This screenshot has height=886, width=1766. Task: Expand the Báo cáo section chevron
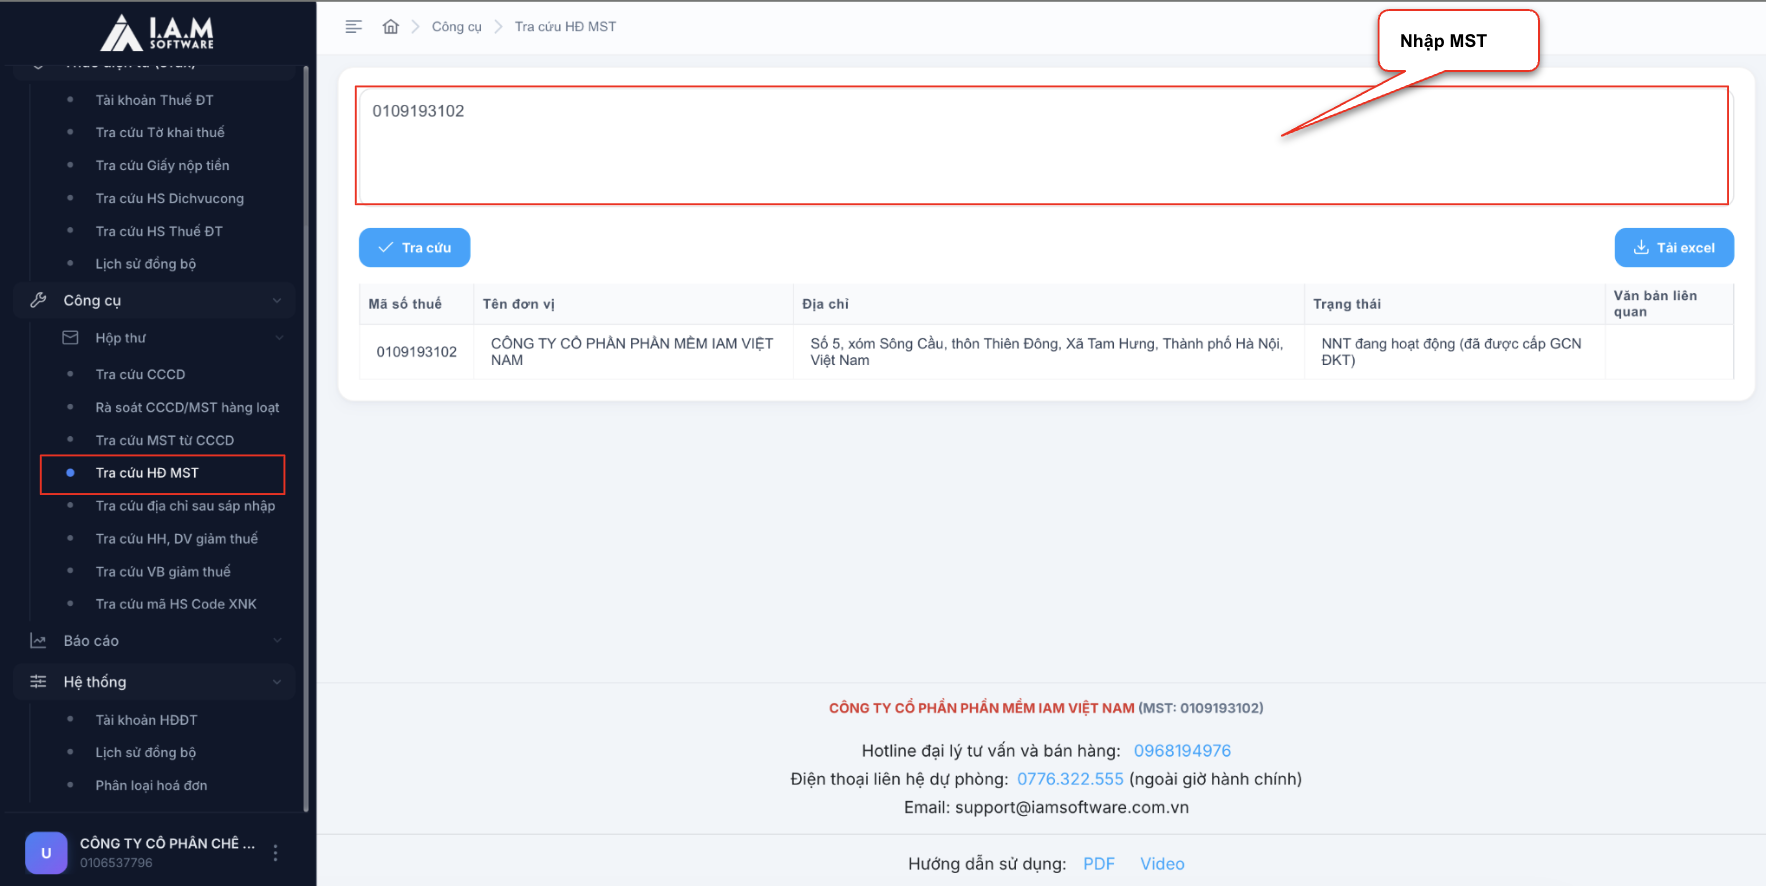tap(277, 641)
